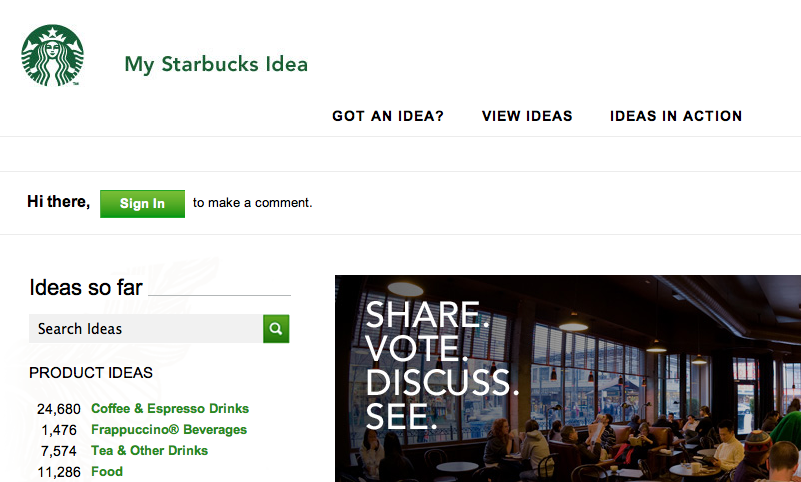Viewport: 801px width, 482px height.
Task: Click the 1,476 Frappuccino idea count
Action: 59,430
